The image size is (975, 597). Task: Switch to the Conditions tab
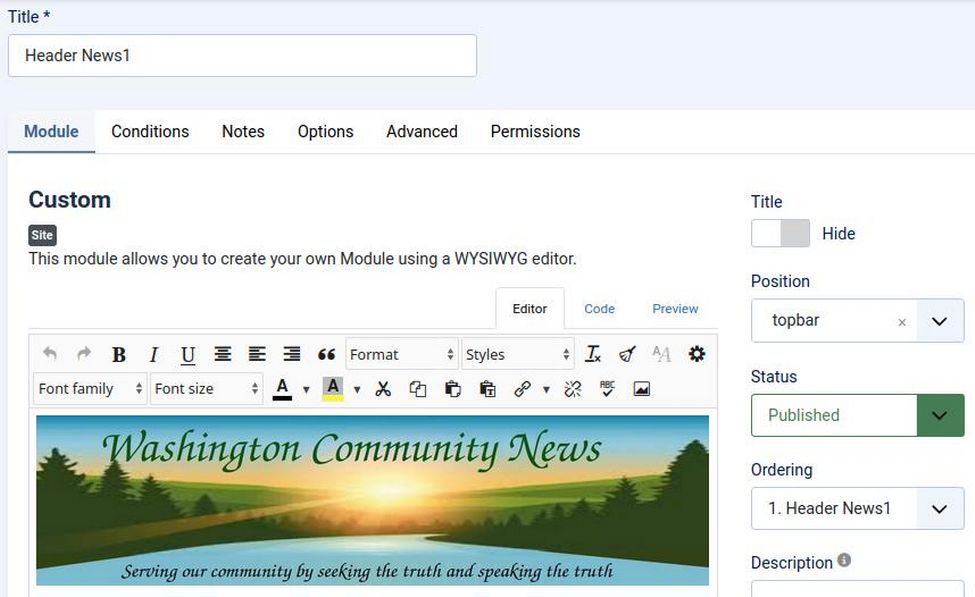pos(150,131)
